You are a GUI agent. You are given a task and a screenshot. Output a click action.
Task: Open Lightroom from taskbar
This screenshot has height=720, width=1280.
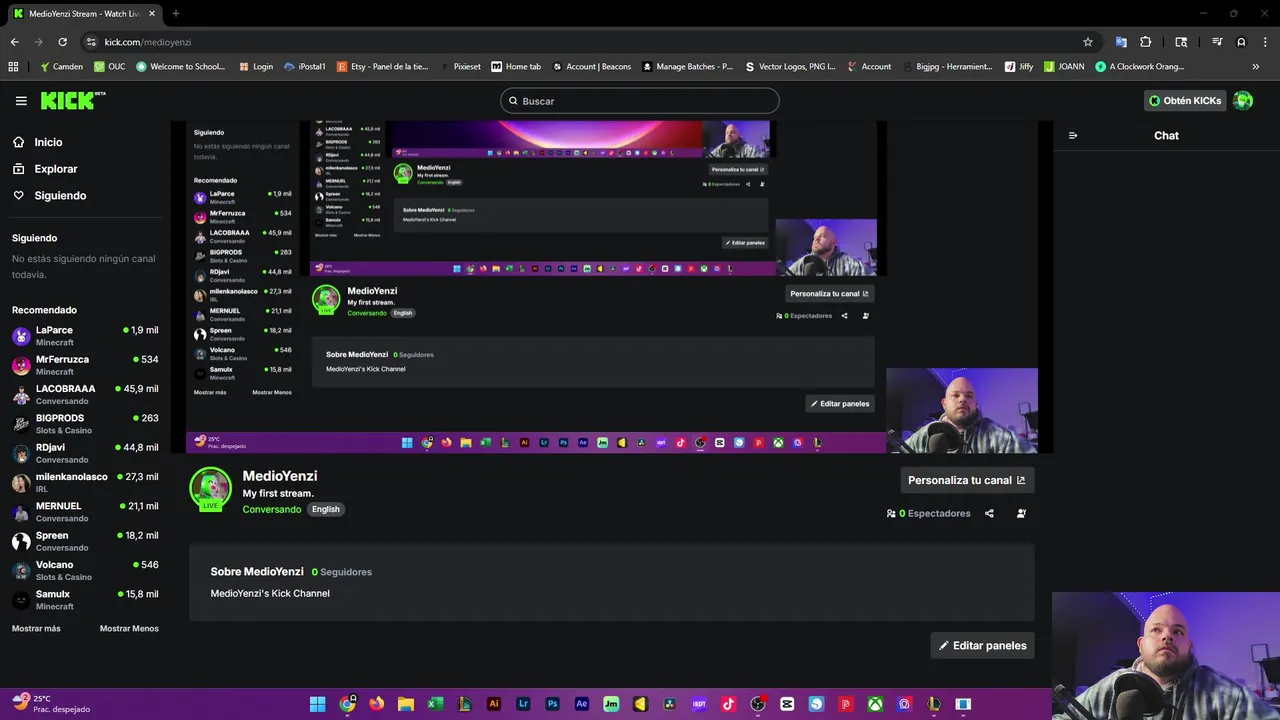pyautogui.click(x=523, y=704)
